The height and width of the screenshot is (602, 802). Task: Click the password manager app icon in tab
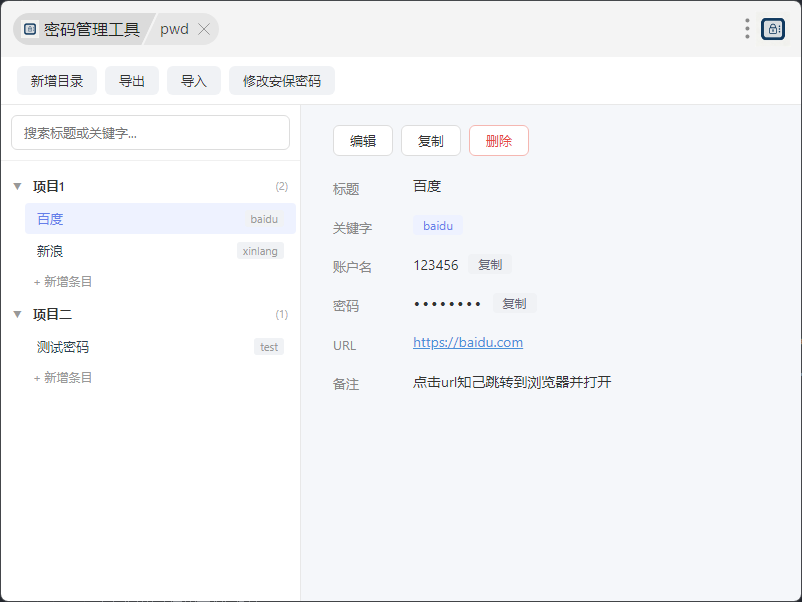tap(30, 29)
